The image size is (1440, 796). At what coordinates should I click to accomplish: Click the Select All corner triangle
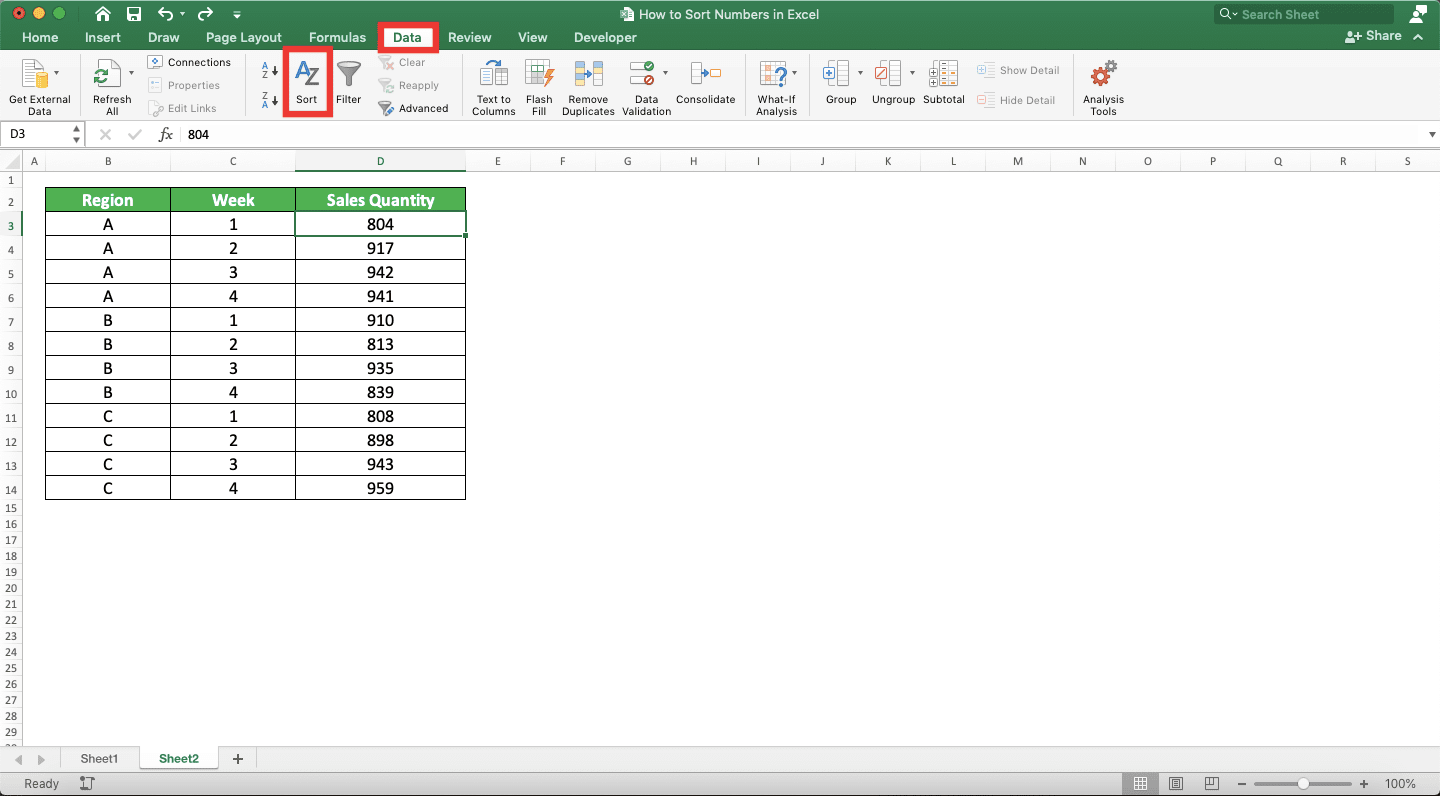point(11,161)
